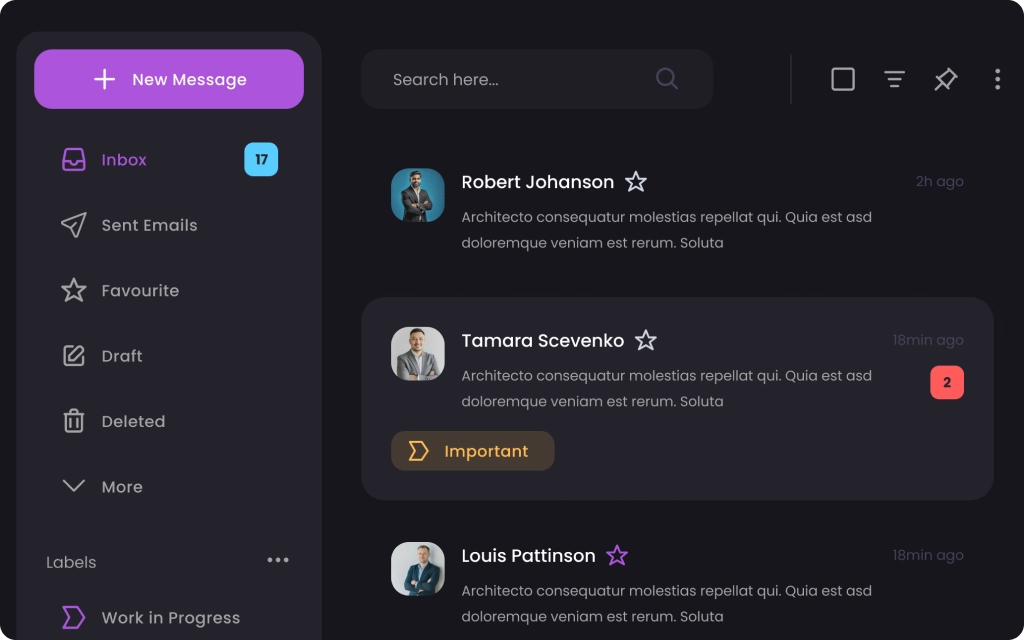Click the Favourite star icon in sidebar
This screenshot has width=1024, height=640.
point(74,290)
